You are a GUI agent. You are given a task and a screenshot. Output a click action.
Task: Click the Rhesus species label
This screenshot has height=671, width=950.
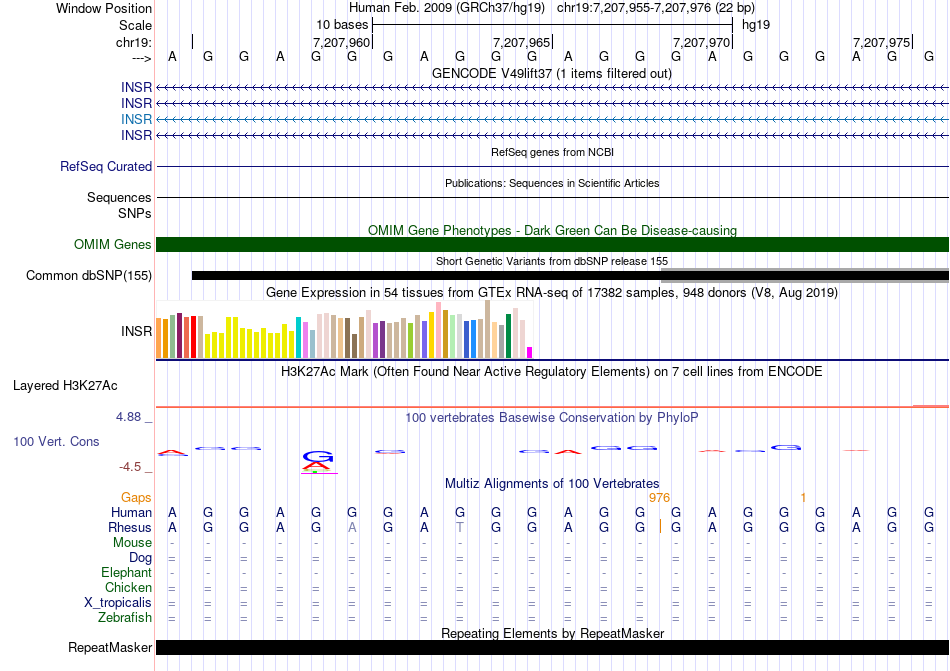click(131, 527)
